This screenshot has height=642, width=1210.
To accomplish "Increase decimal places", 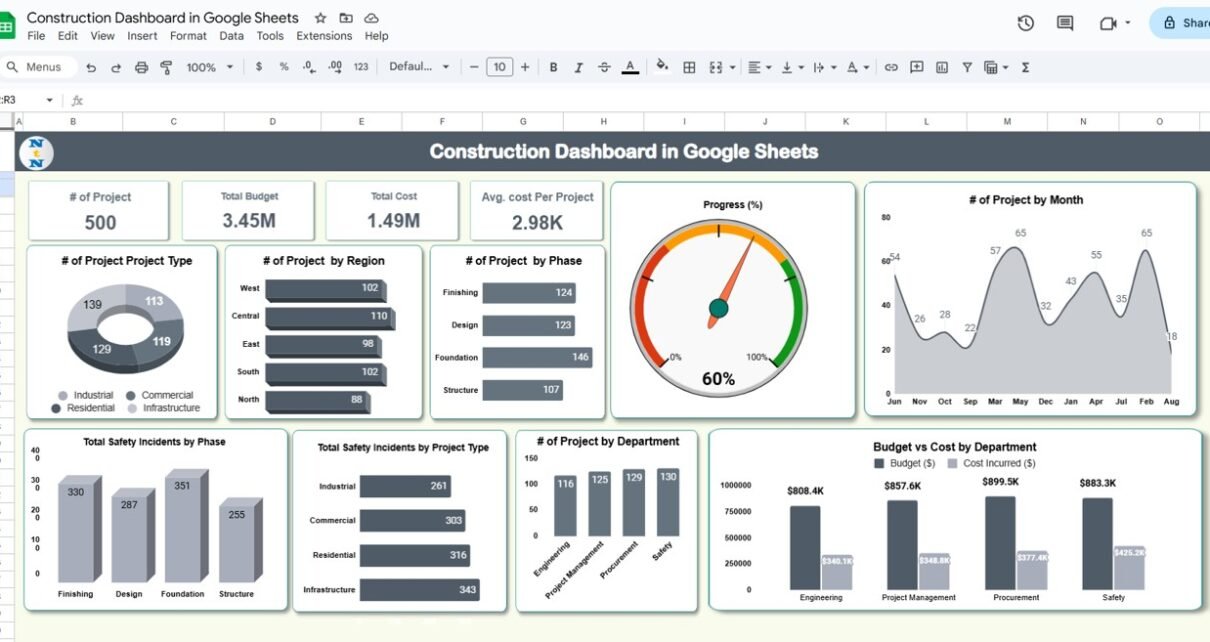I will [335, 67].
